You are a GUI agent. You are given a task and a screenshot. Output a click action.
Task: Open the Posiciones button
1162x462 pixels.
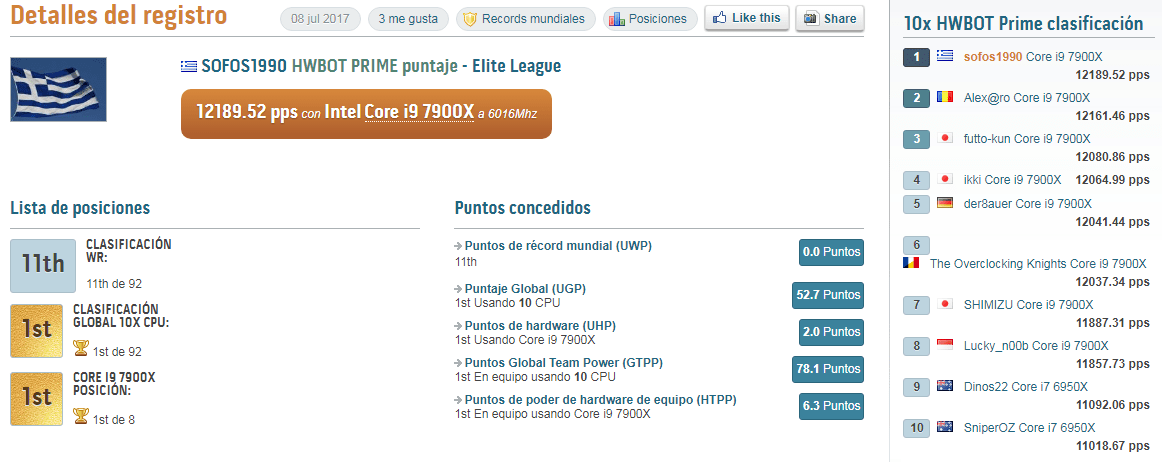(649, 19)
